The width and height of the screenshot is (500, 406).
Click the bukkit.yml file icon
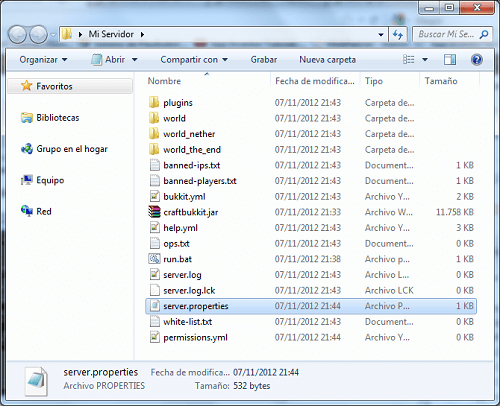coord(155,196)
